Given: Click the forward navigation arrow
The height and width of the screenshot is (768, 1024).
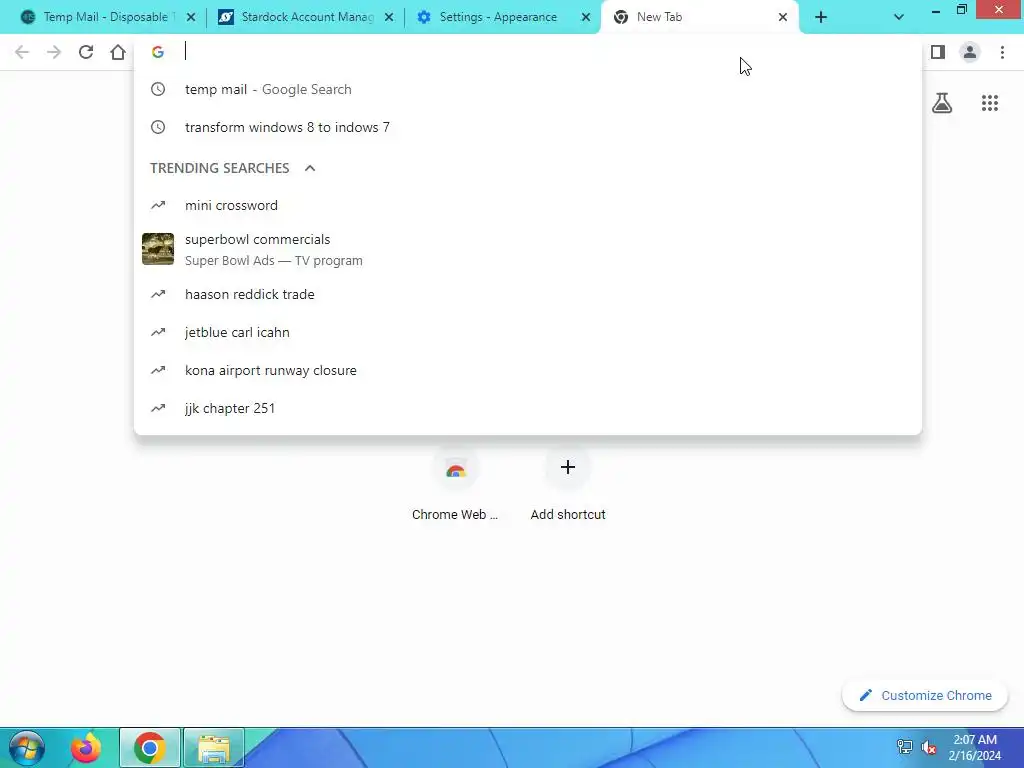Looking at the screenshot, I should point(54,52).
